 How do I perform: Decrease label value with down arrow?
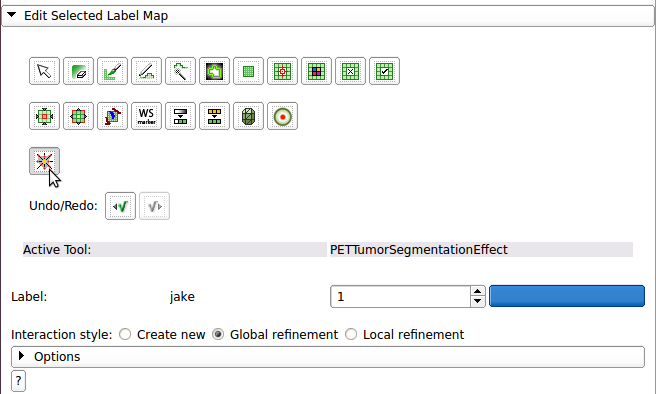pos(478,302)
